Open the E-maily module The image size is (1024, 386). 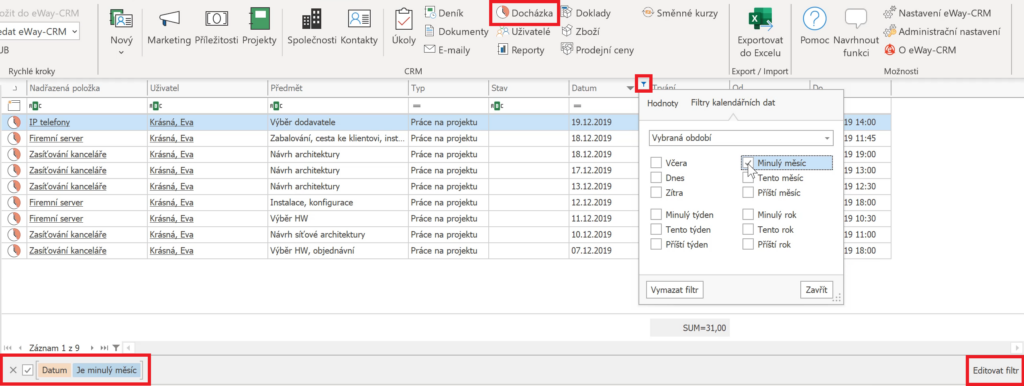tap(447, 49)
